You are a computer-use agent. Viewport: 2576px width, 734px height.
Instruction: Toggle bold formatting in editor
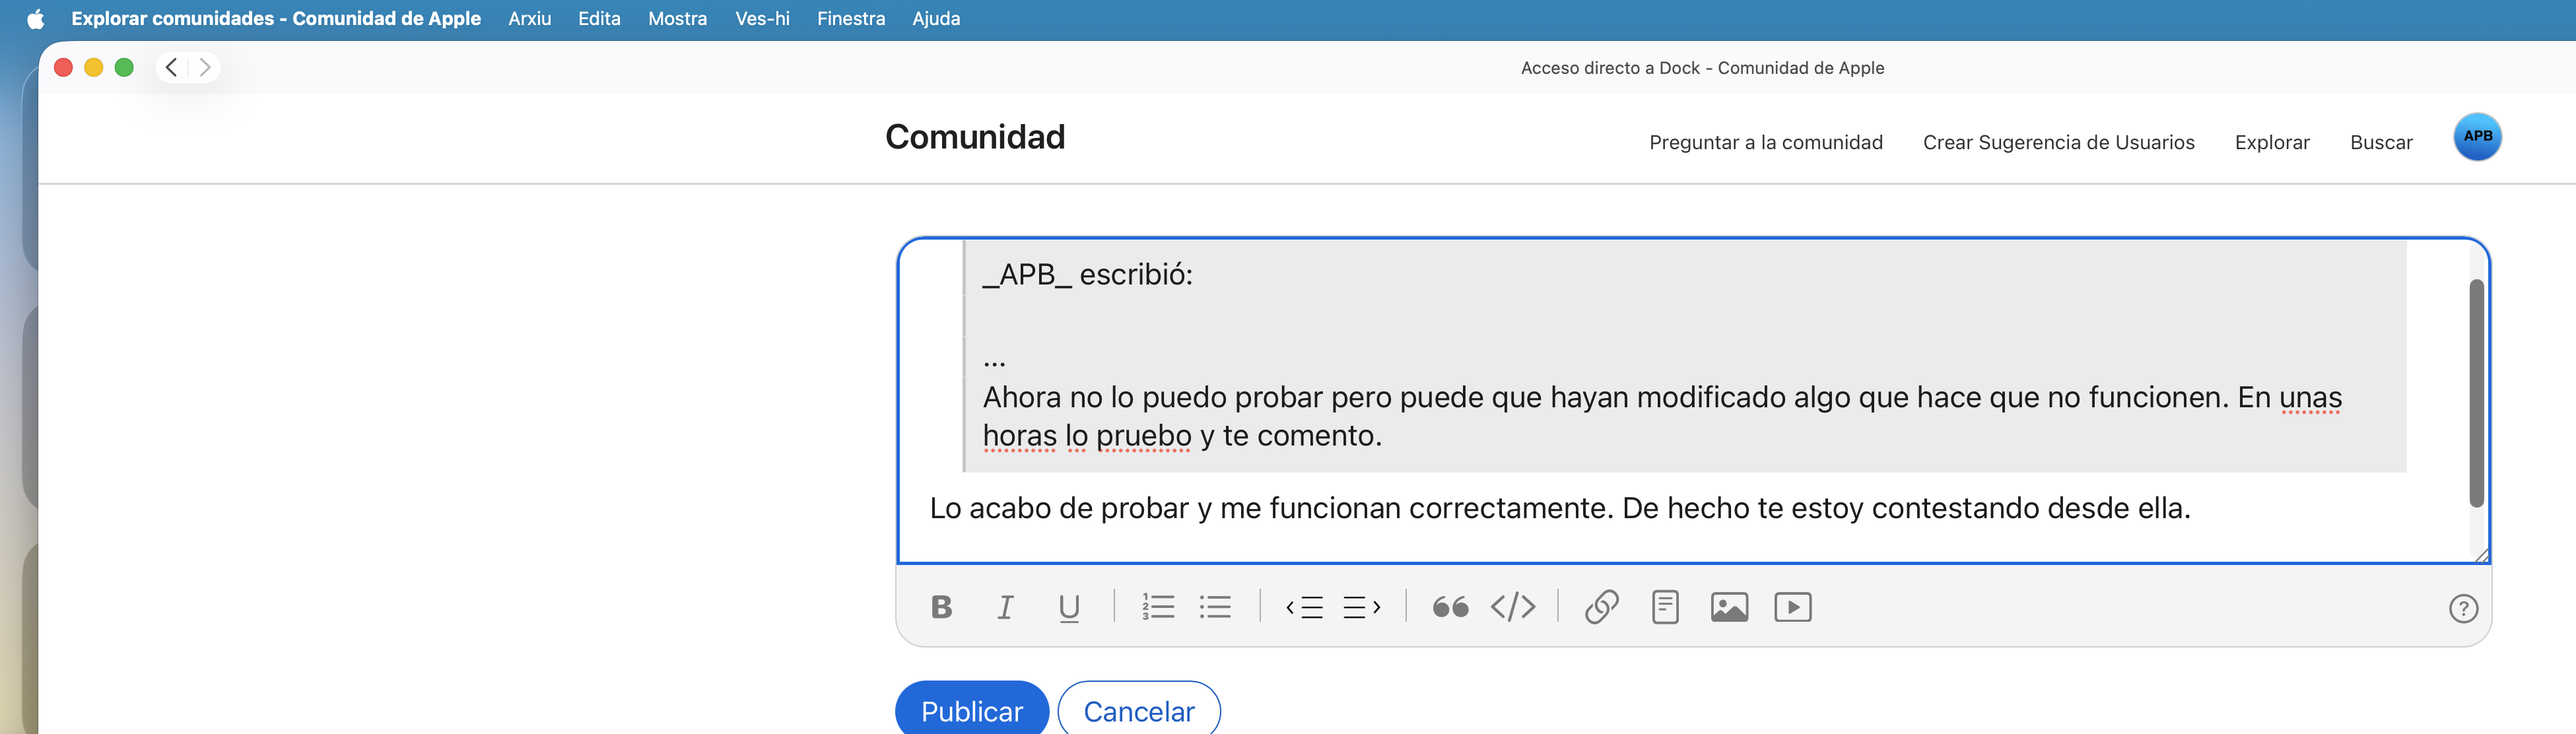[x=941, y=607]
